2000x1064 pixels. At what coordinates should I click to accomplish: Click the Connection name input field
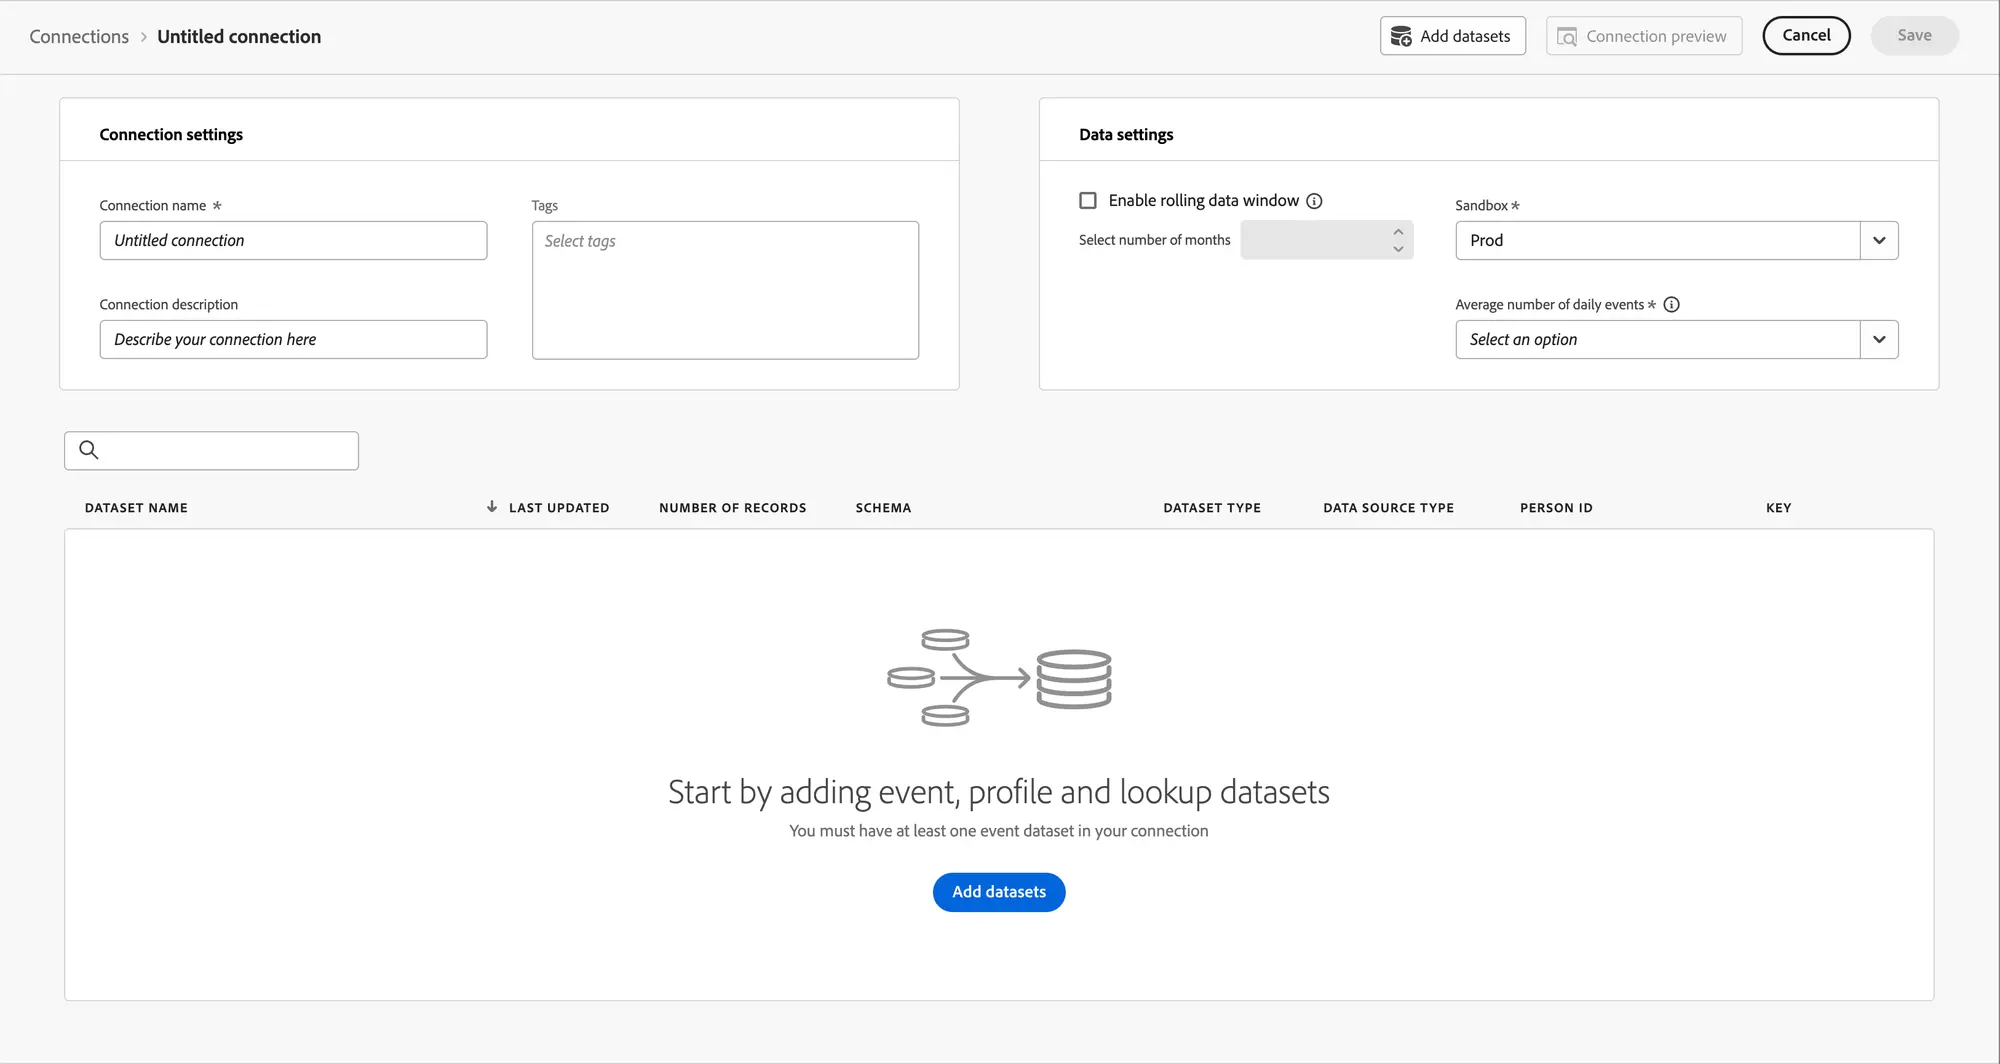[293, 240]
